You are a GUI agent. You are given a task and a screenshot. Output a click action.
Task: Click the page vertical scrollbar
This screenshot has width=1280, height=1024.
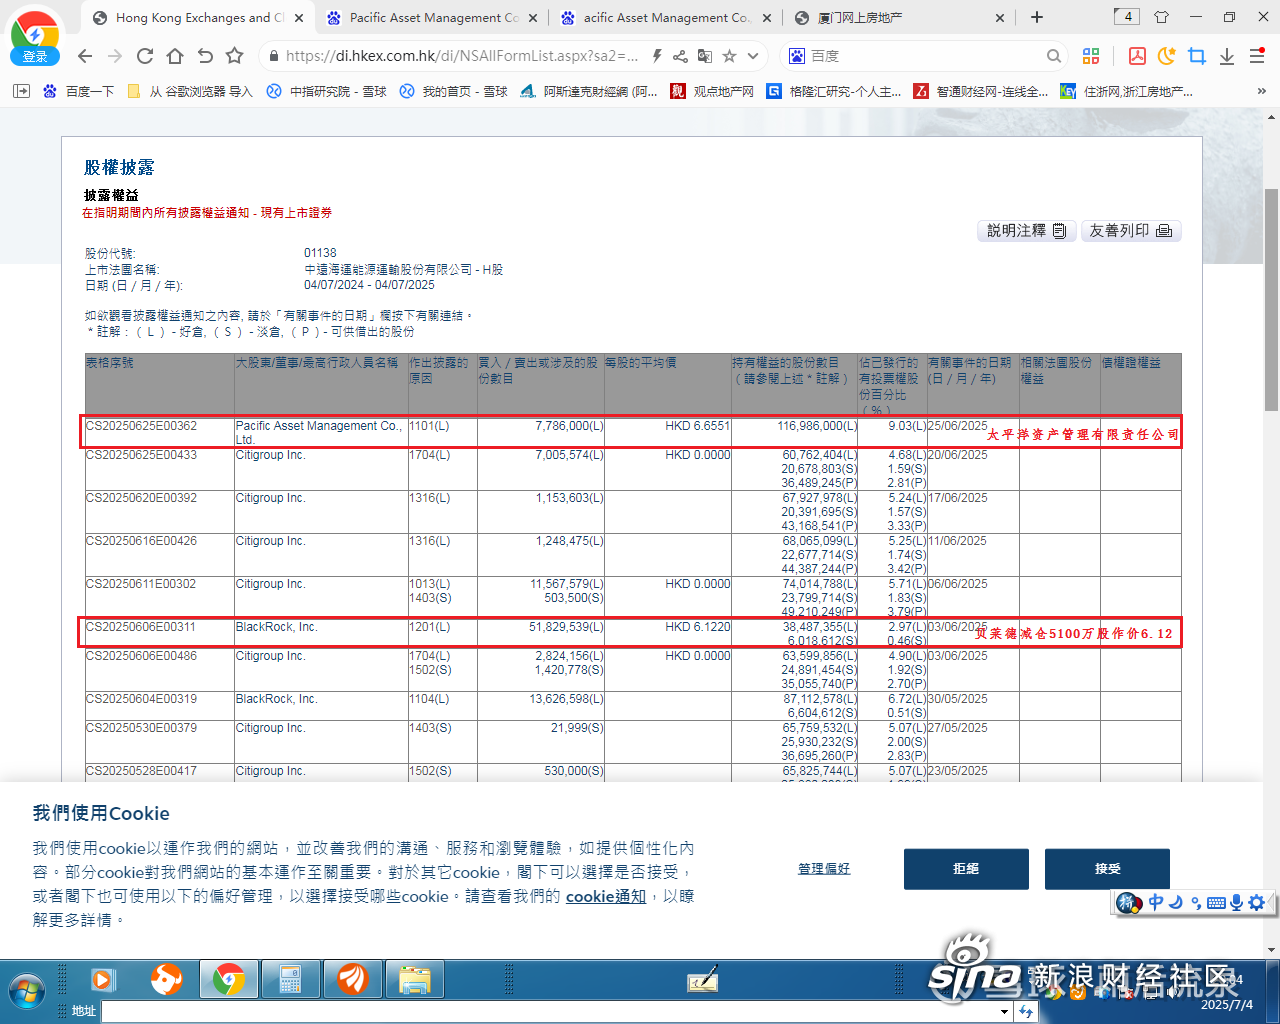tap(1272, 300)
